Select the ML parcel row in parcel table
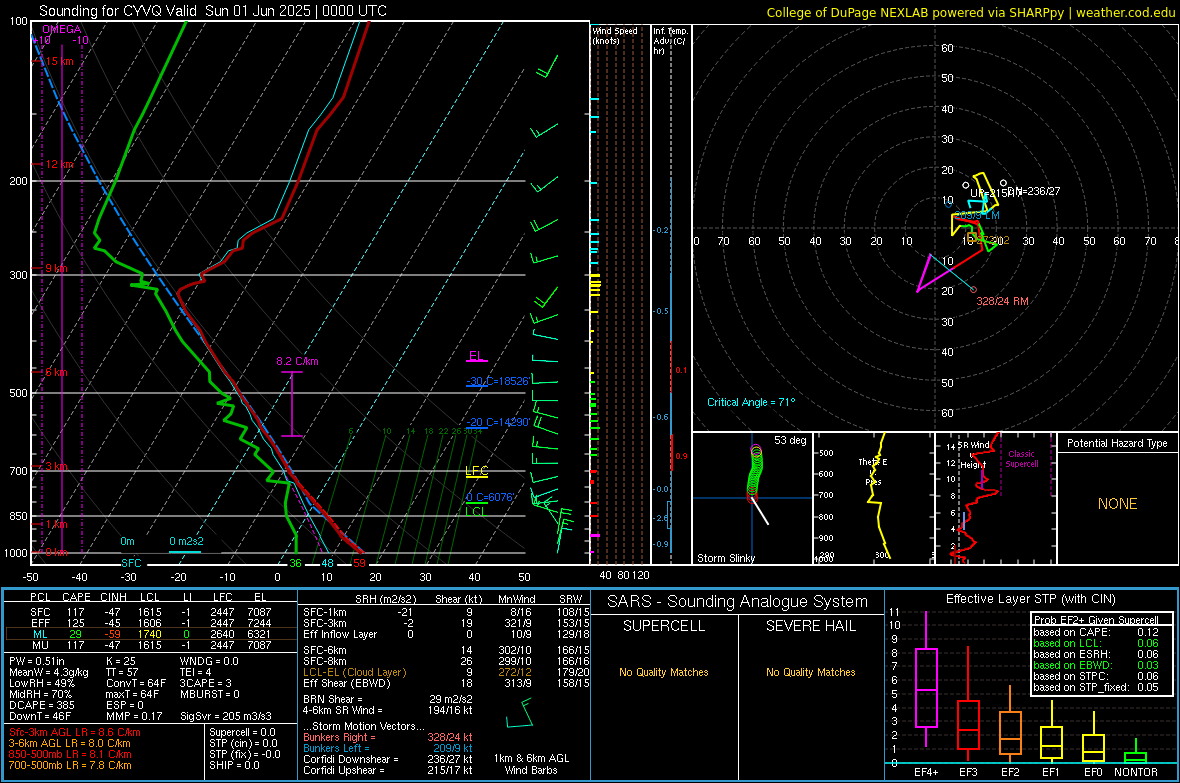 tap(151, 634)
